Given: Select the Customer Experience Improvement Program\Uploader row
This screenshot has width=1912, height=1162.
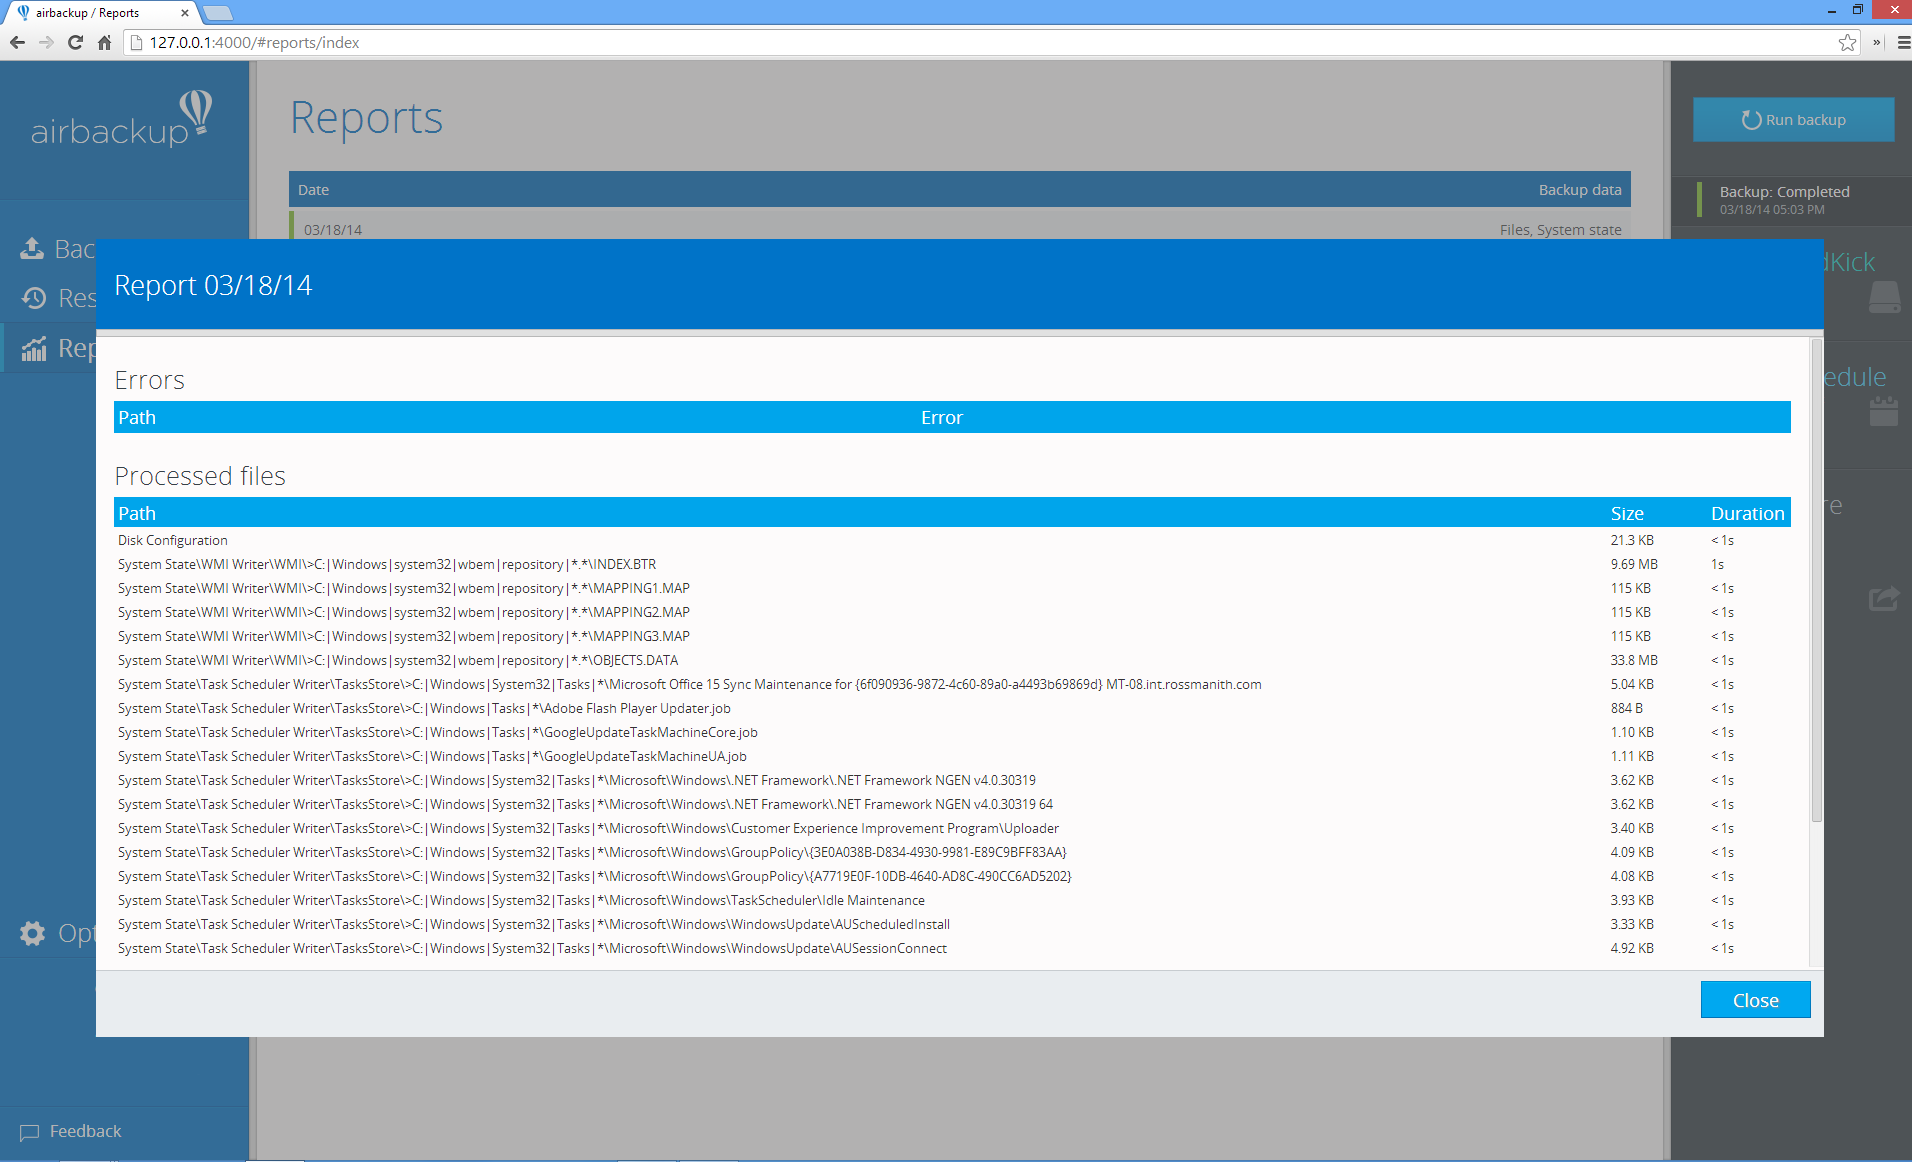Looking at the screenshot, I should 952,828.
